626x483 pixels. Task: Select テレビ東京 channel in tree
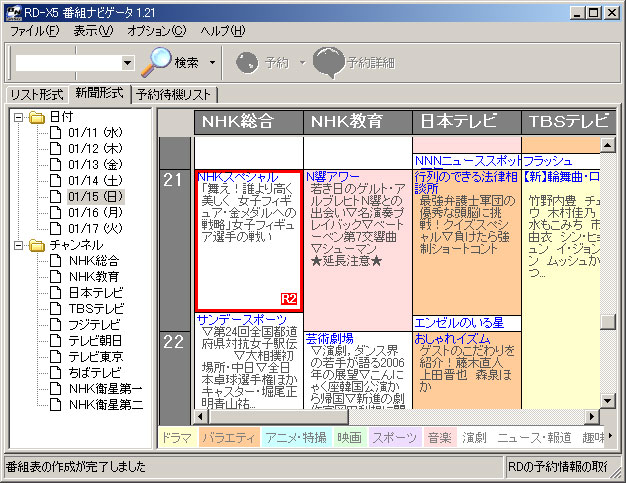click(96, 357)
